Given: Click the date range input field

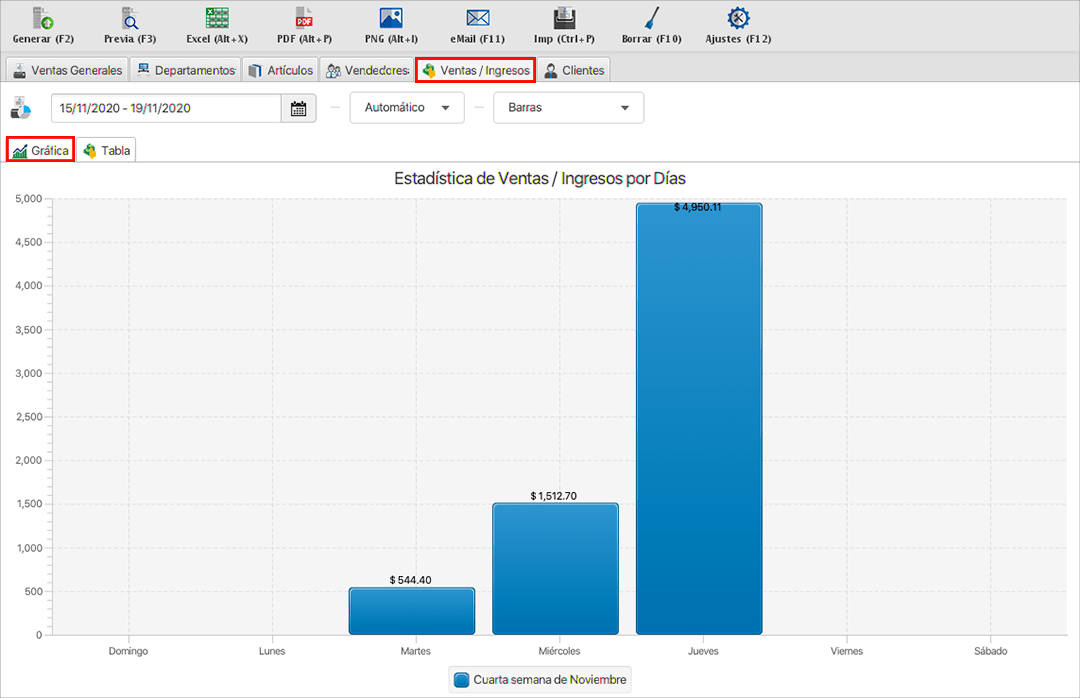Looking at the screenshot, I should coord(166,108).
